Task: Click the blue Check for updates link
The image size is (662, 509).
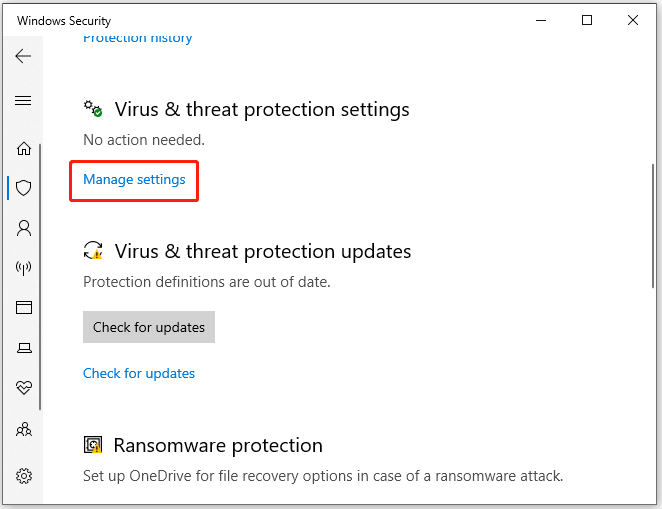Action: coord(138,373)
